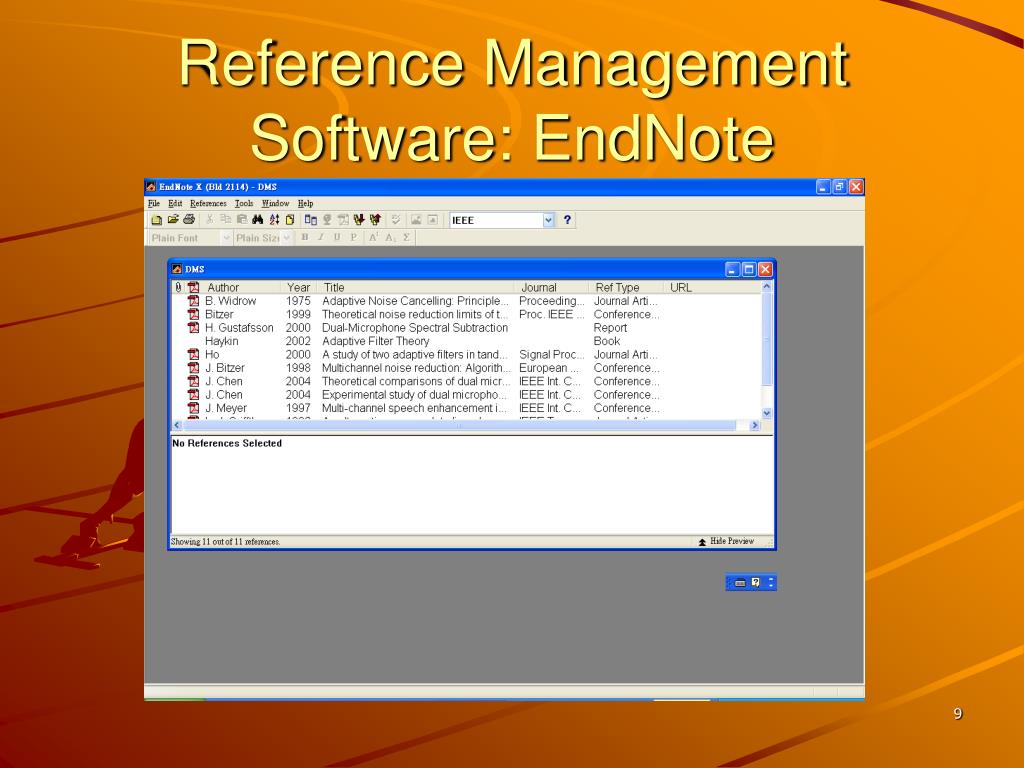Open the Edit menu
The width and height of the screenshot is (1024, 768).
point(175,203)
